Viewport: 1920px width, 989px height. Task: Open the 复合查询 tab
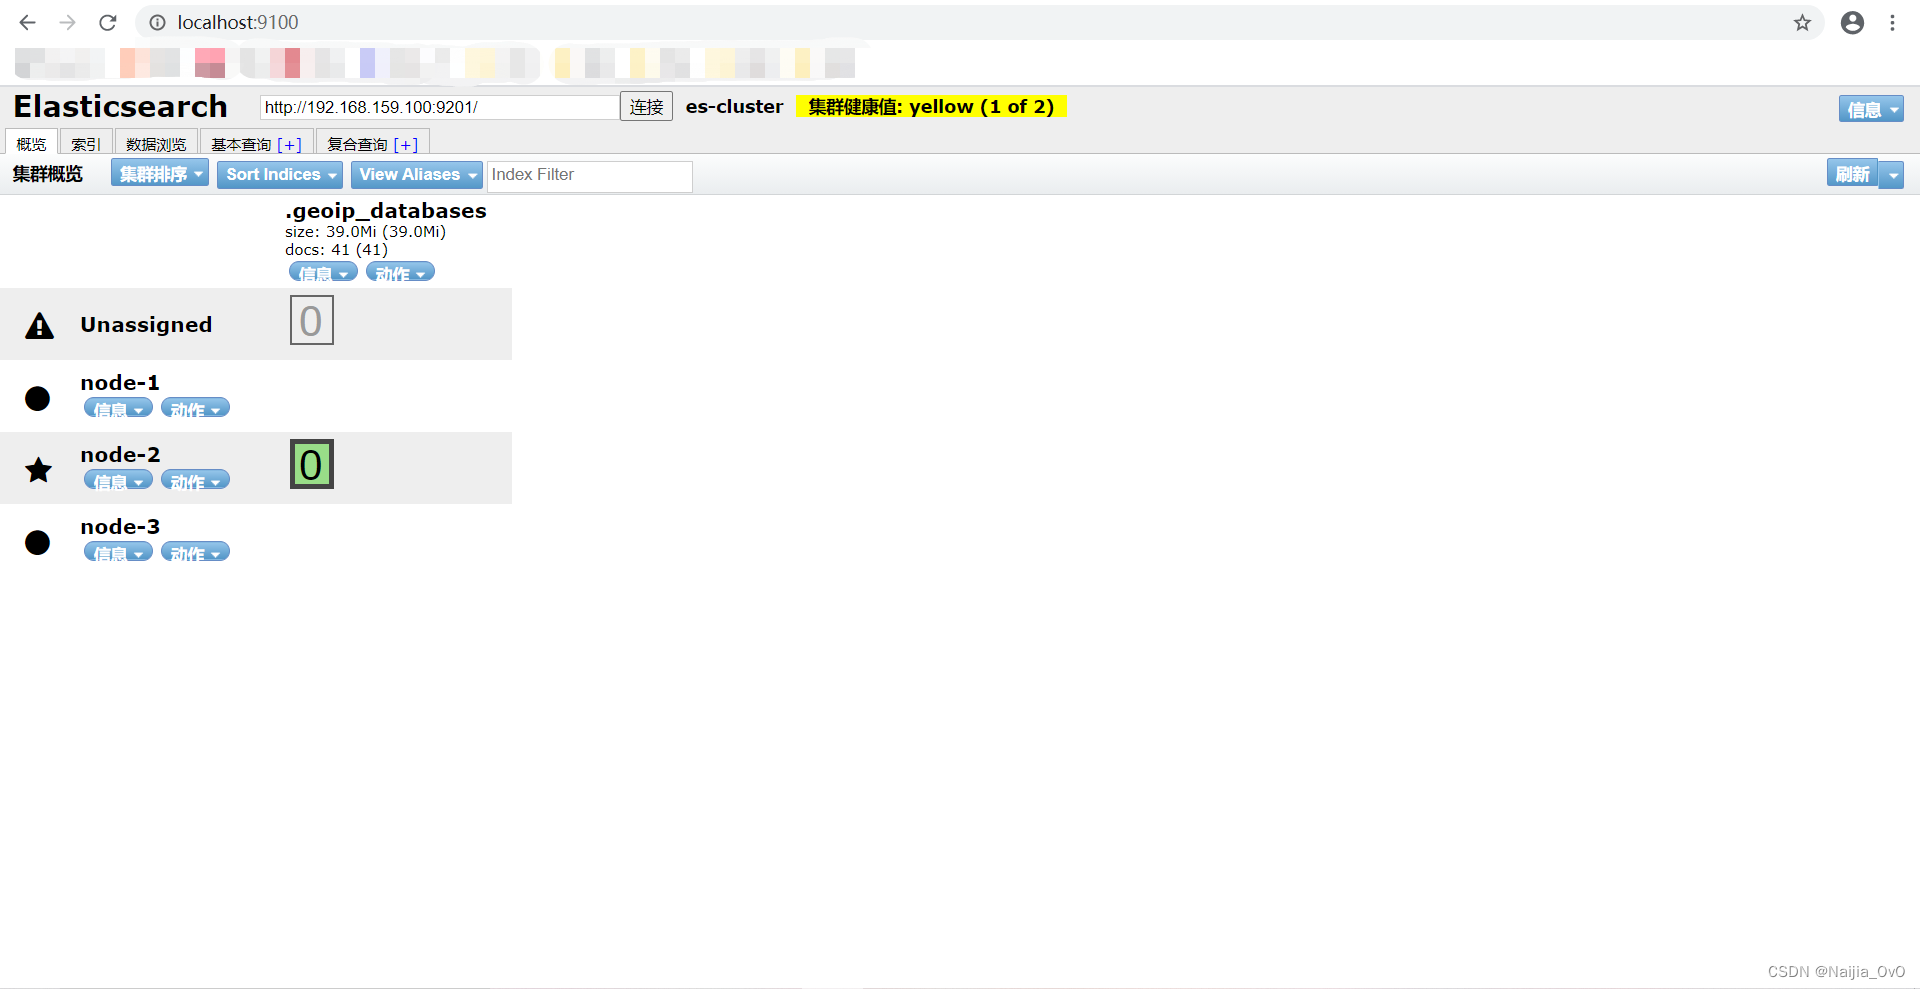point(357,144)
